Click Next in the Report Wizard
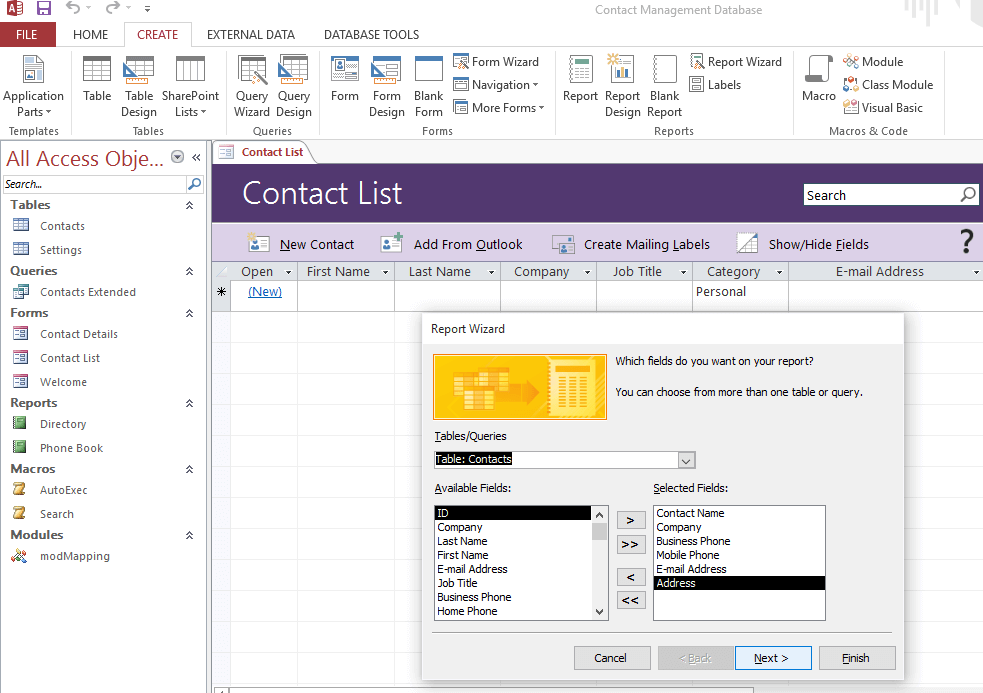 772,658
